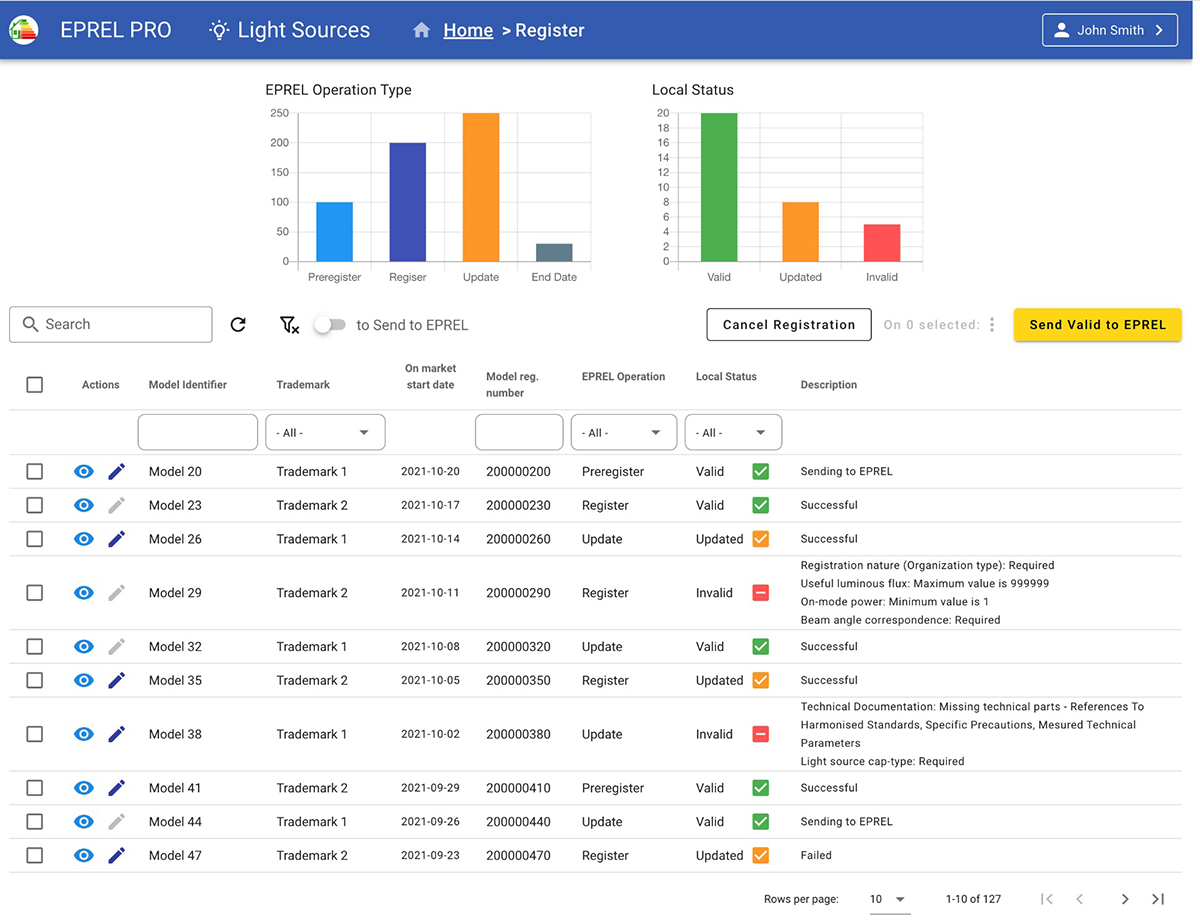Check the select-all checkbox in table header
This screenshot has width=1200, height=920.
pos(35,384)
